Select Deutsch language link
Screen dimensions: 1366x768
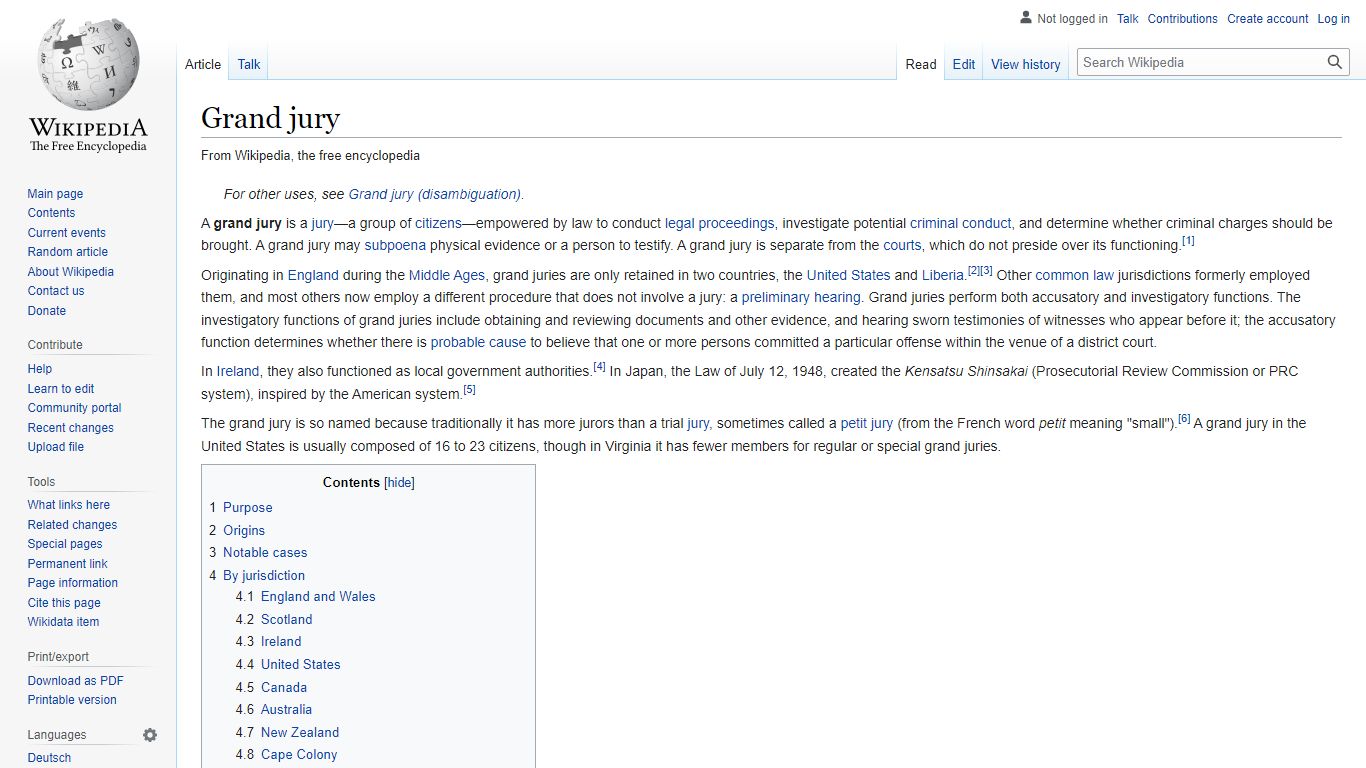[x=49, y=758]
